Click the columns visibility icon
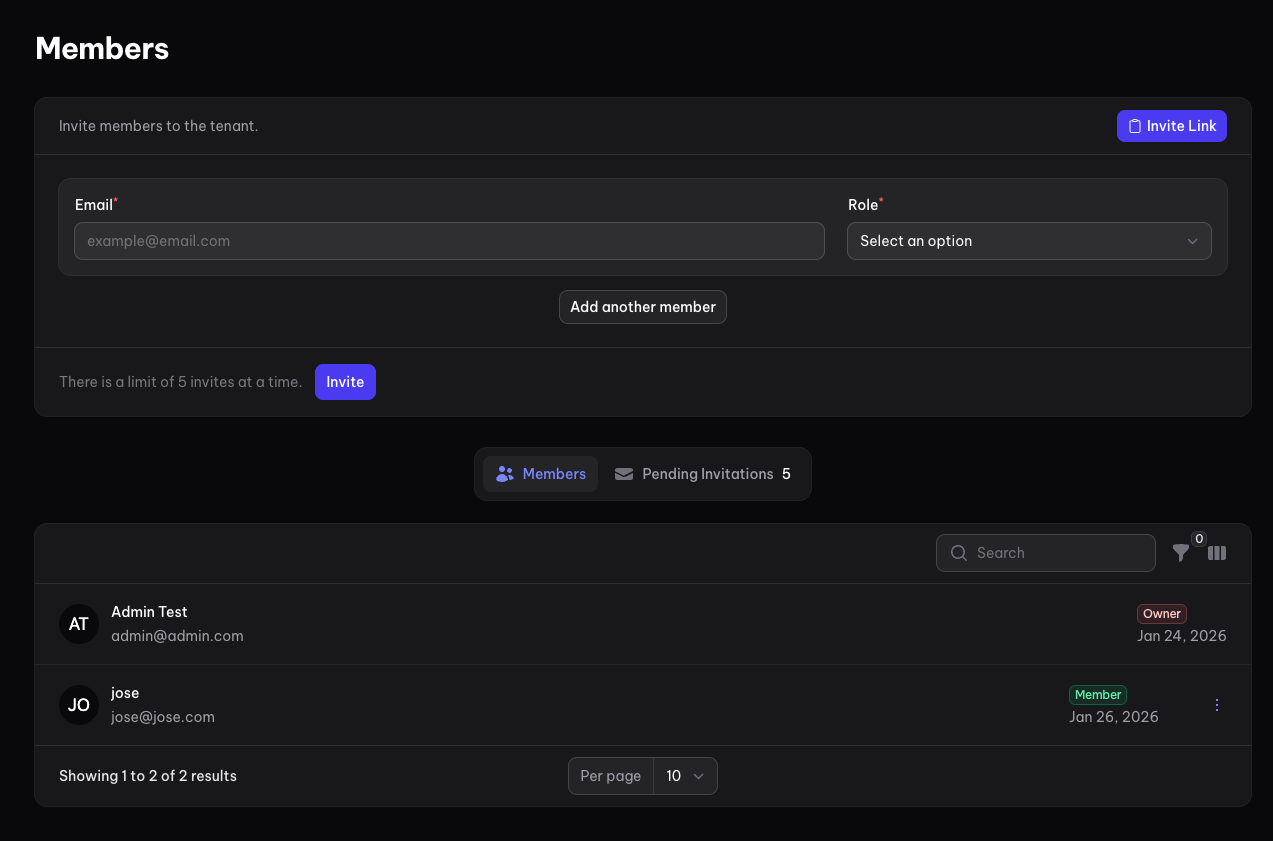This screenshot has width=1273, height=841. point(1217,553)
